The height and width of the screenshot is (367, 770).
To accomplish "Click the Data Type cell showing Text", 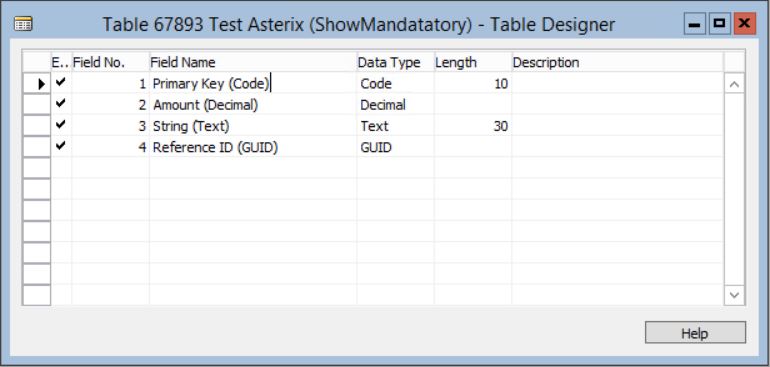I will [x=395, y=126].
